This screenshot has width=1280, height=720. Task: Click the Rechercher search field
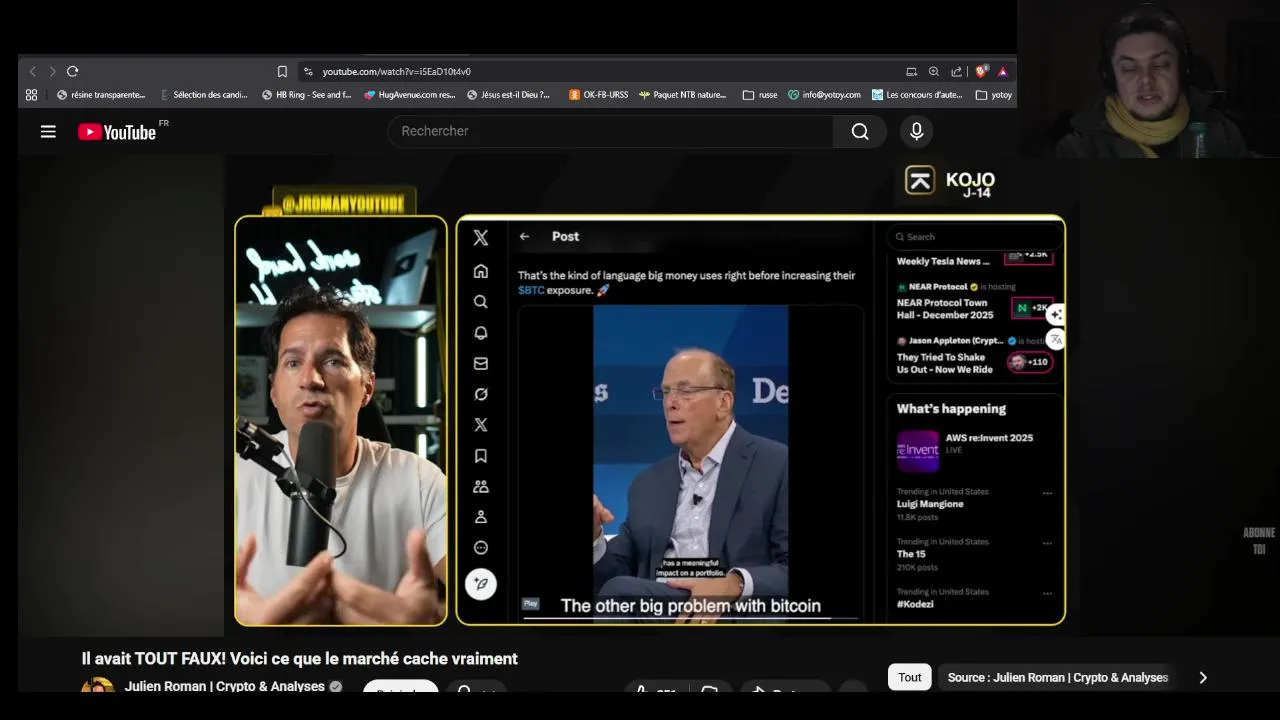click(x=610, y=131)
